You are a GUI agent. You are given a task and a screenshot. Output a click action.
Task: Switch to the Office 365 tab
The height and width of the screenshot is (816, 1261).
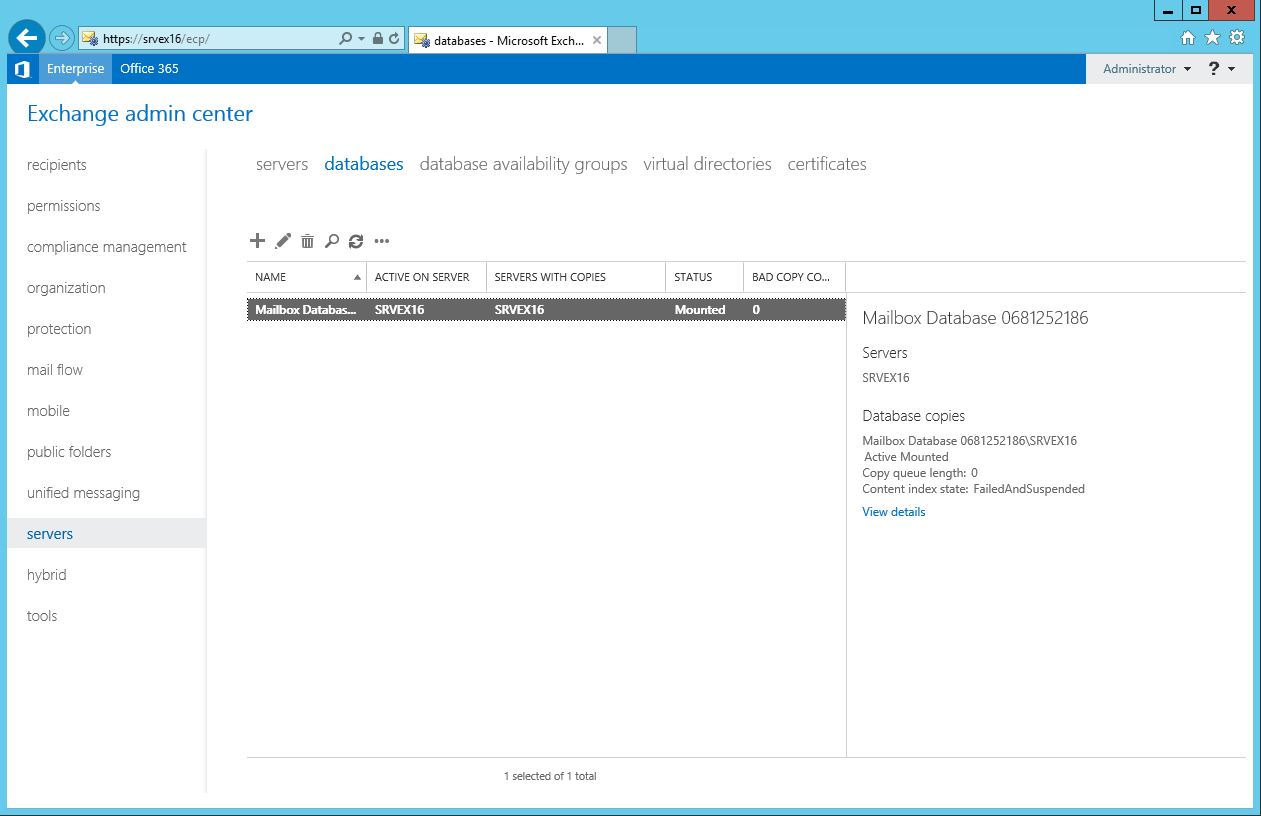pyautogui.click(x=149, y=69)
